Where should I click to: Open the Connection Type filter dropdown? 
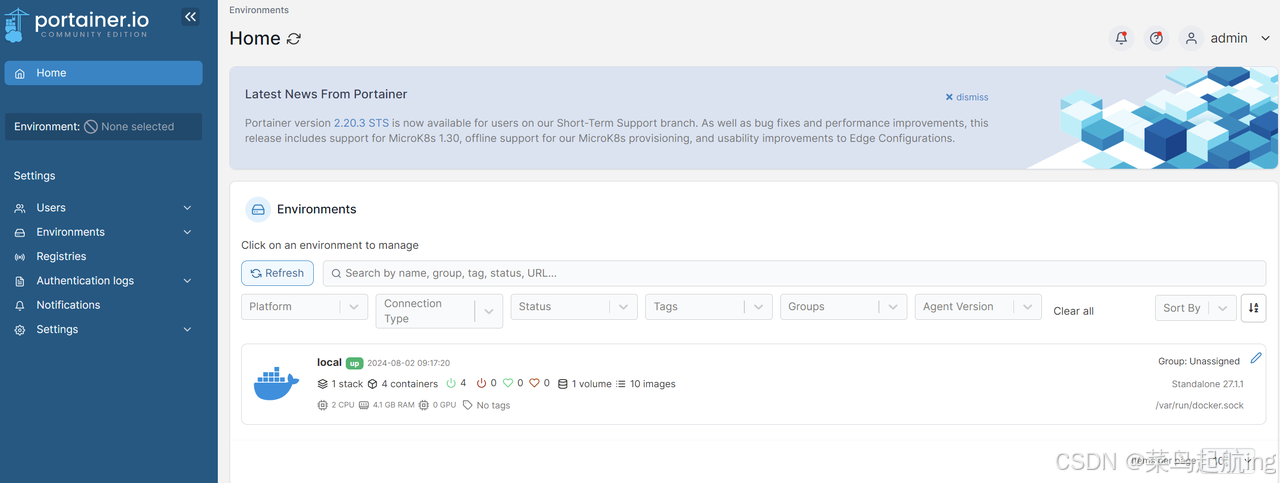(x=439, y=311)
